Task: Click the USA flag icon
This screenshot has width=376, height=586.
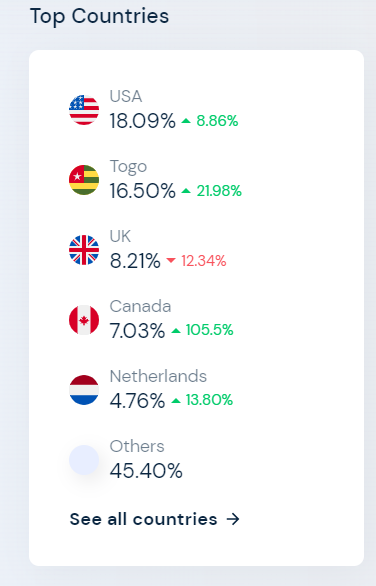Action: [x=84, y=110]
